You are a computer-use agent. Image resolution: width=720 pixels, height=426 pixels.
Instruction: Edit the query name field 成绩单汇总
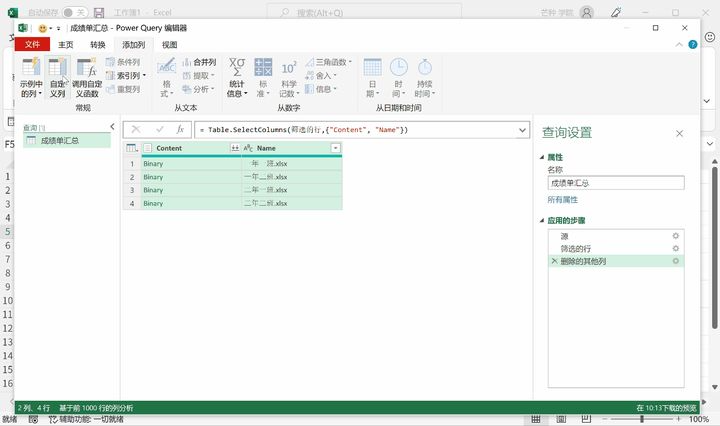click(x=616, y=183)
